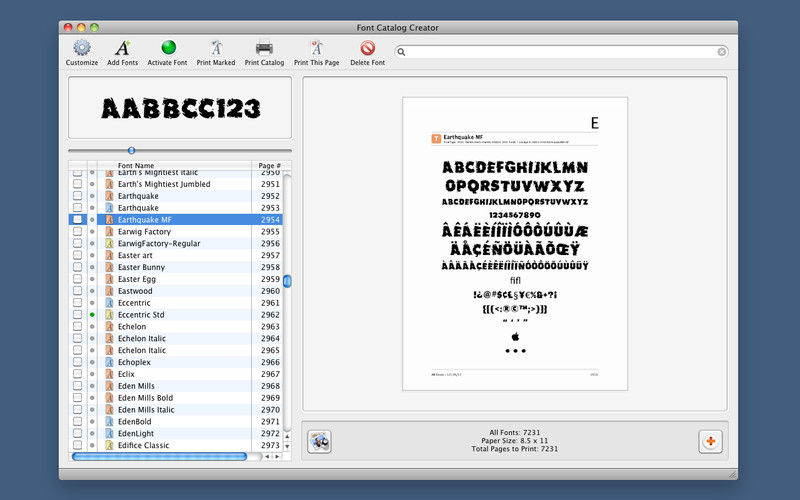Check the box for EdenLight
Image resolution: width=800 pixels, height=500 pixels.
pos(77,433)
